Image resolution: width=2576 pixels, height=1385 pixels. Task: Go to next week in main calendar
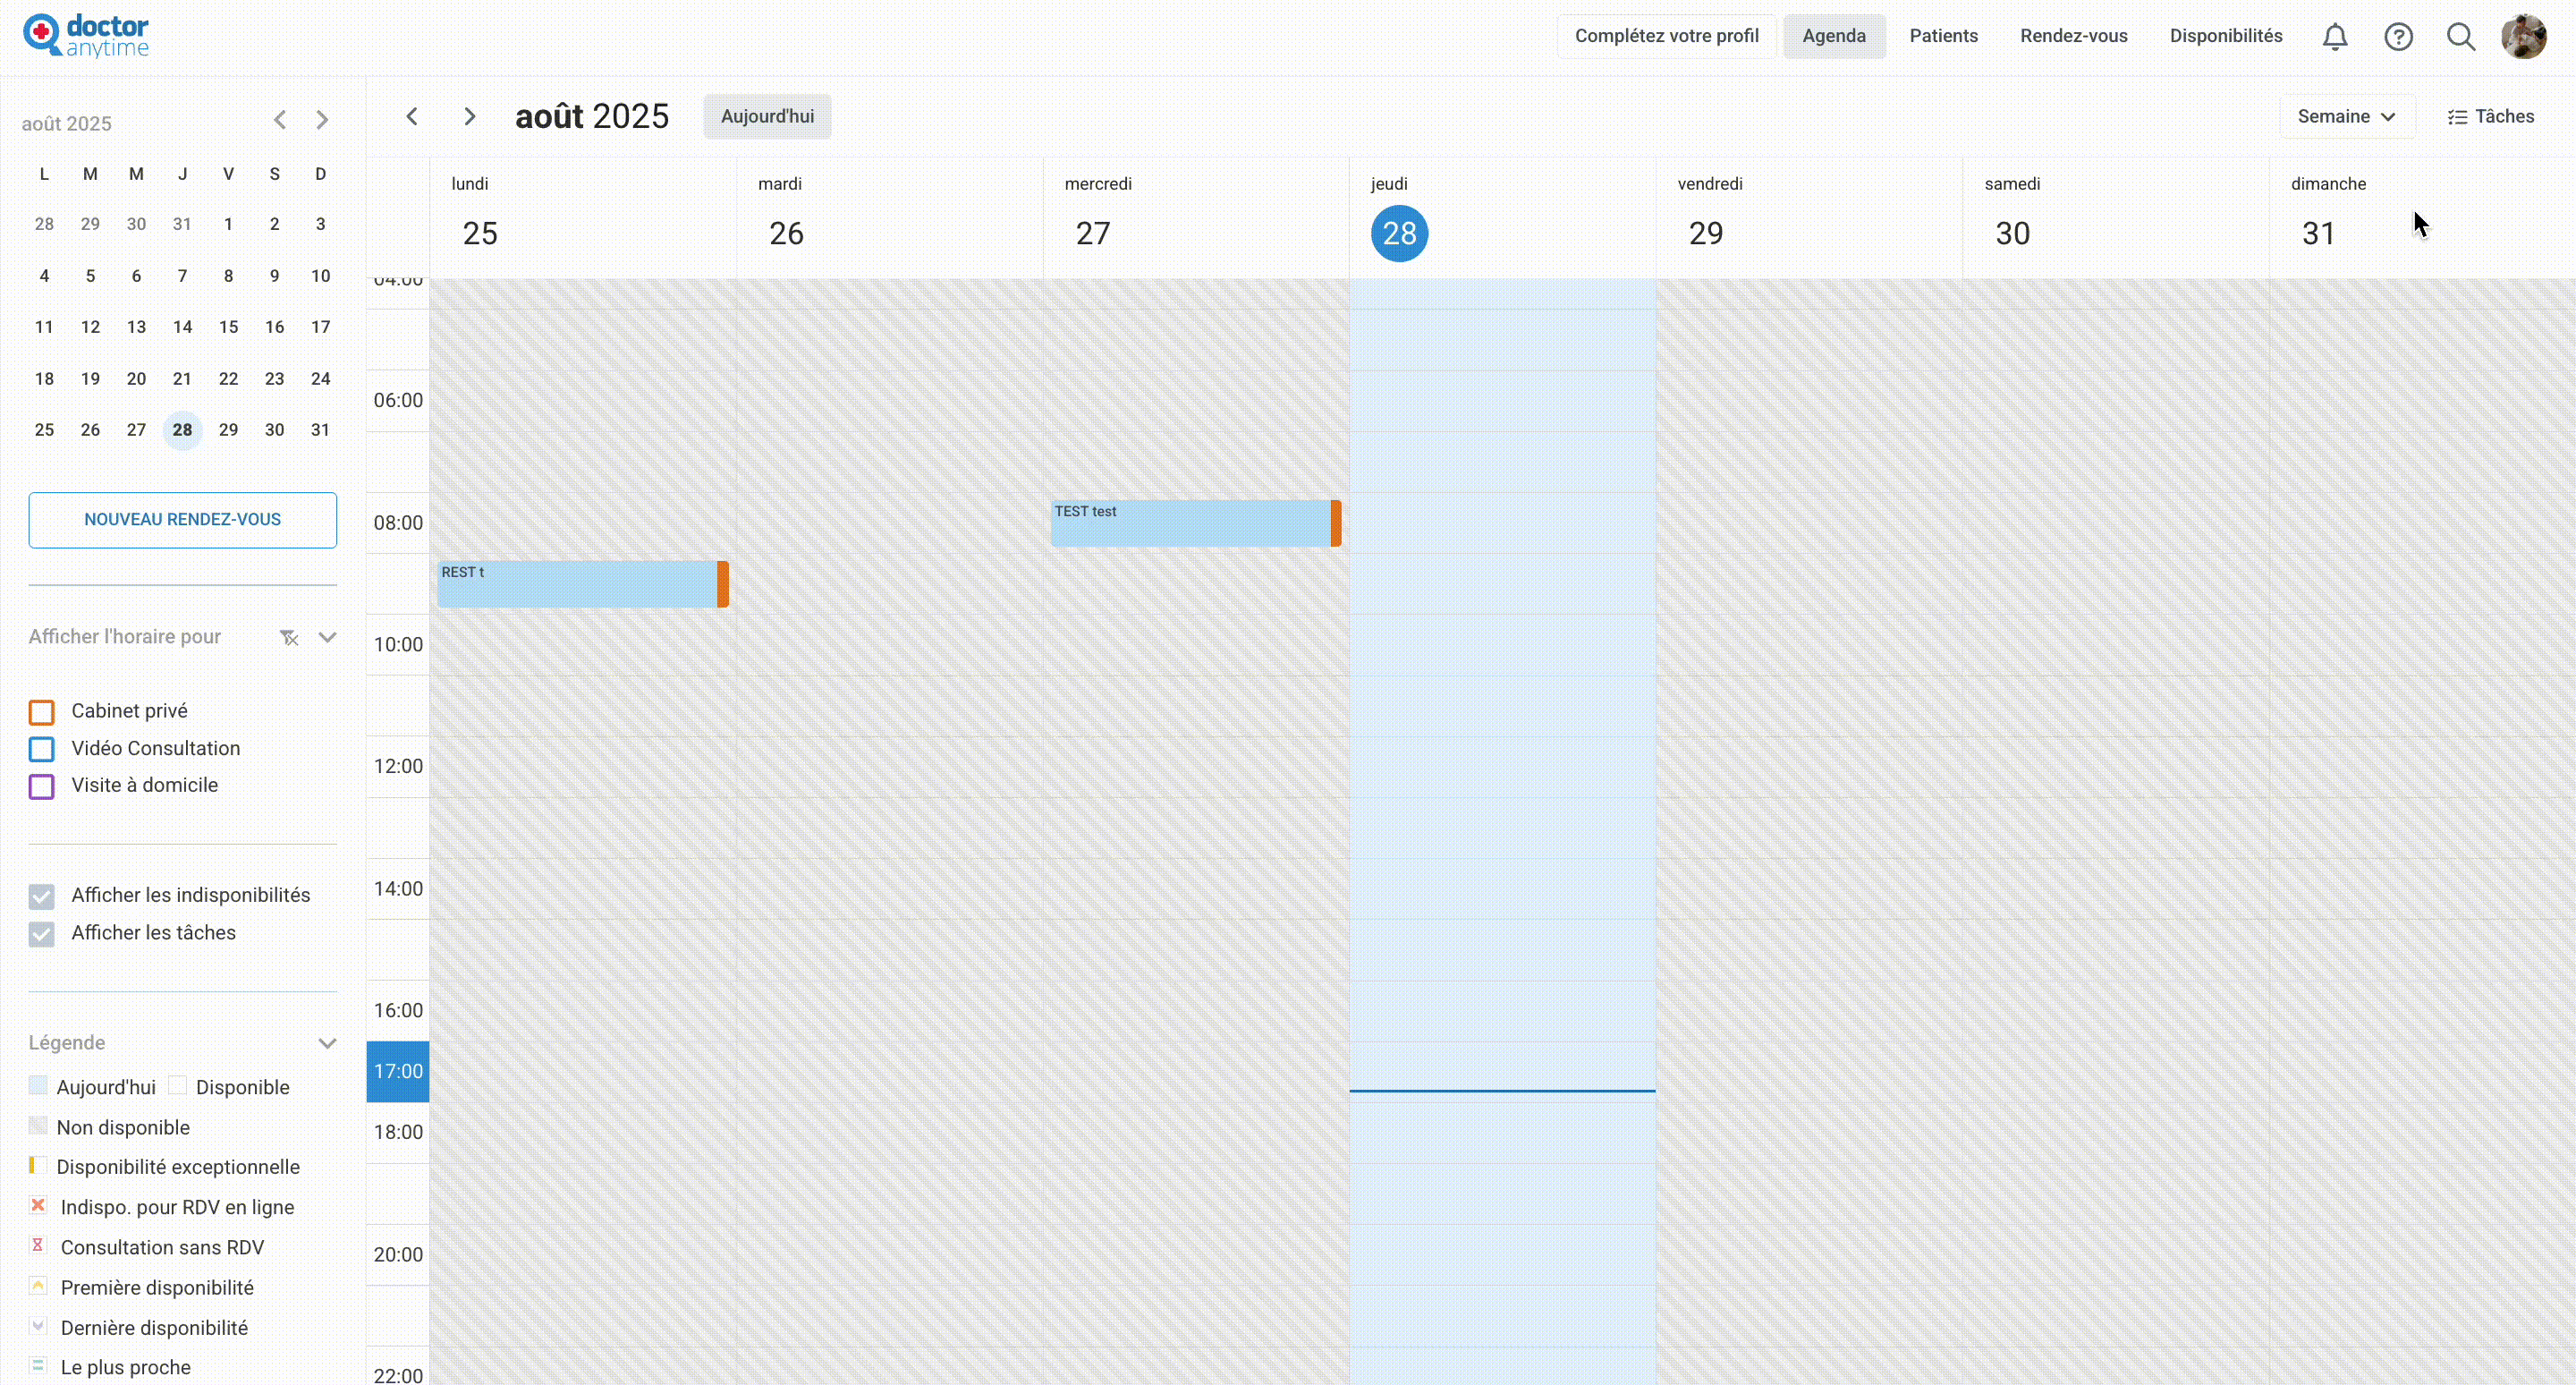(x=469, y=117)
